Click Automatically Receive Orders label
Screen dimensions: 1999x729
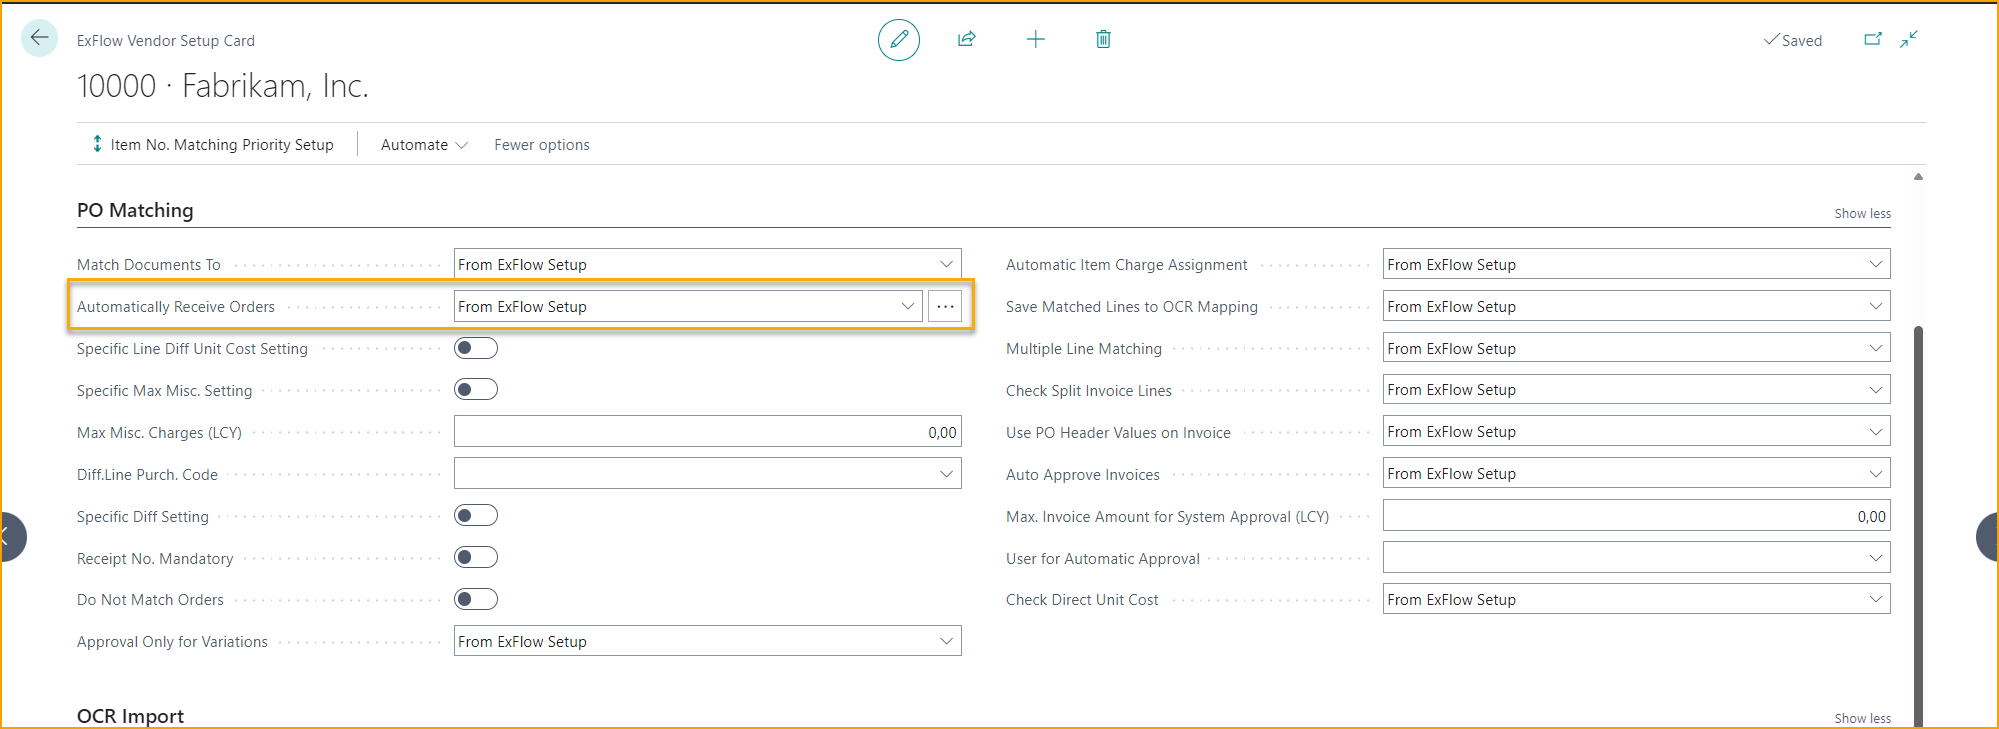[x=176, y=307]
